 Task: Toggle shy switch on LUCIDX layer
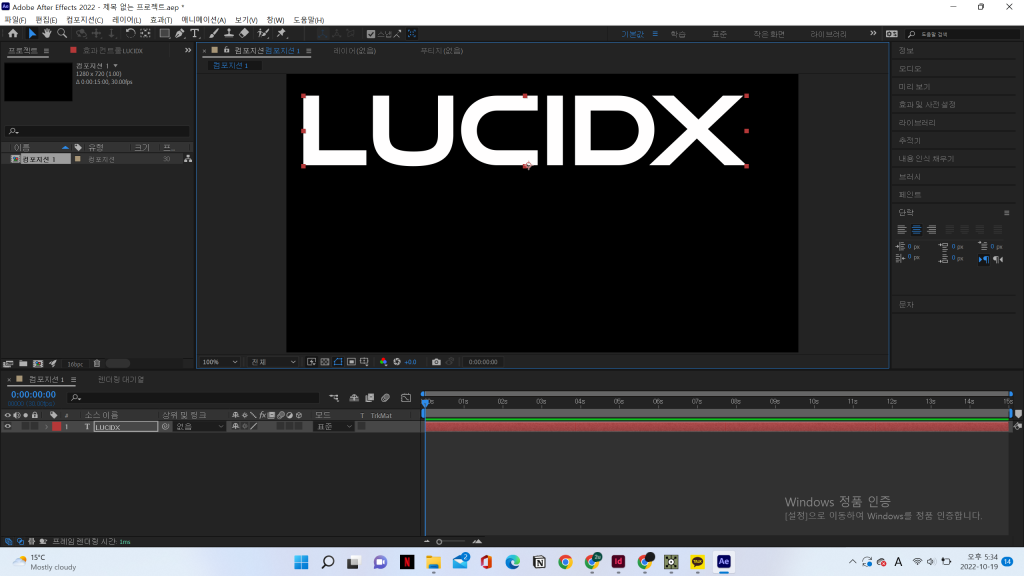coord(235,426)
